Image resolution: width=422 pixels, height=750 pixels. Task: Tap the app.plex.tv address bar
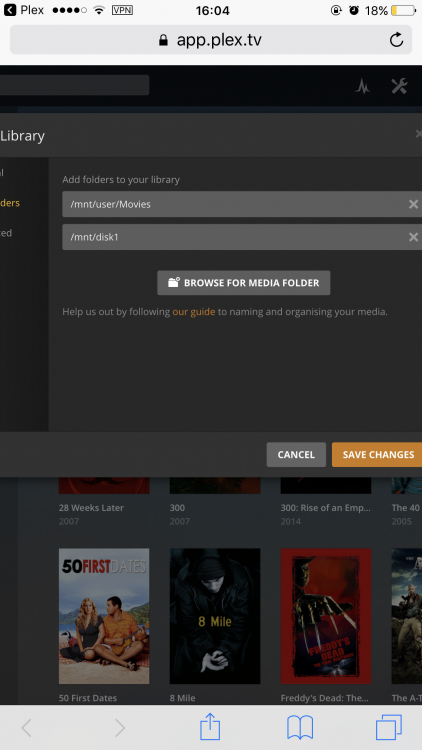point(211,40)
